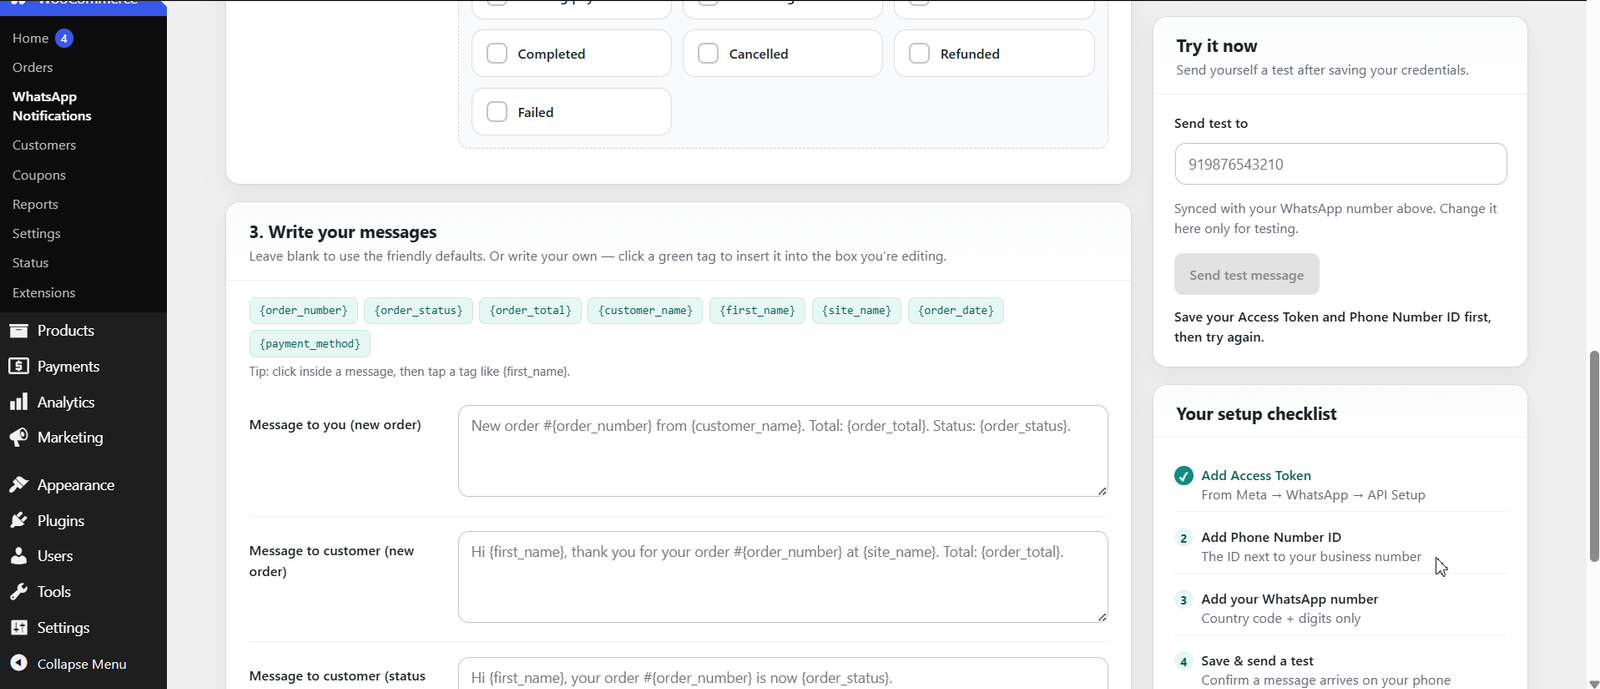Click the Plugins plug icon
This screenshot has height=689, width=1600.
pyautogui.click(x=19, y=520)
